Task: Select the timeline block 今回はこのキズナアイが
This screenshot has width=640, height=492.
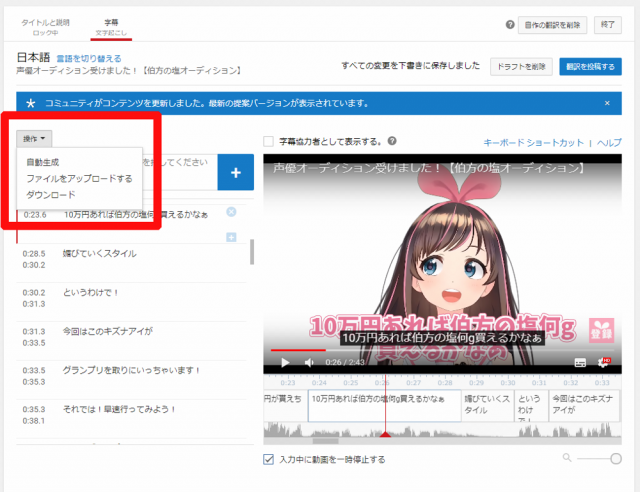Action: click(584, 406)
